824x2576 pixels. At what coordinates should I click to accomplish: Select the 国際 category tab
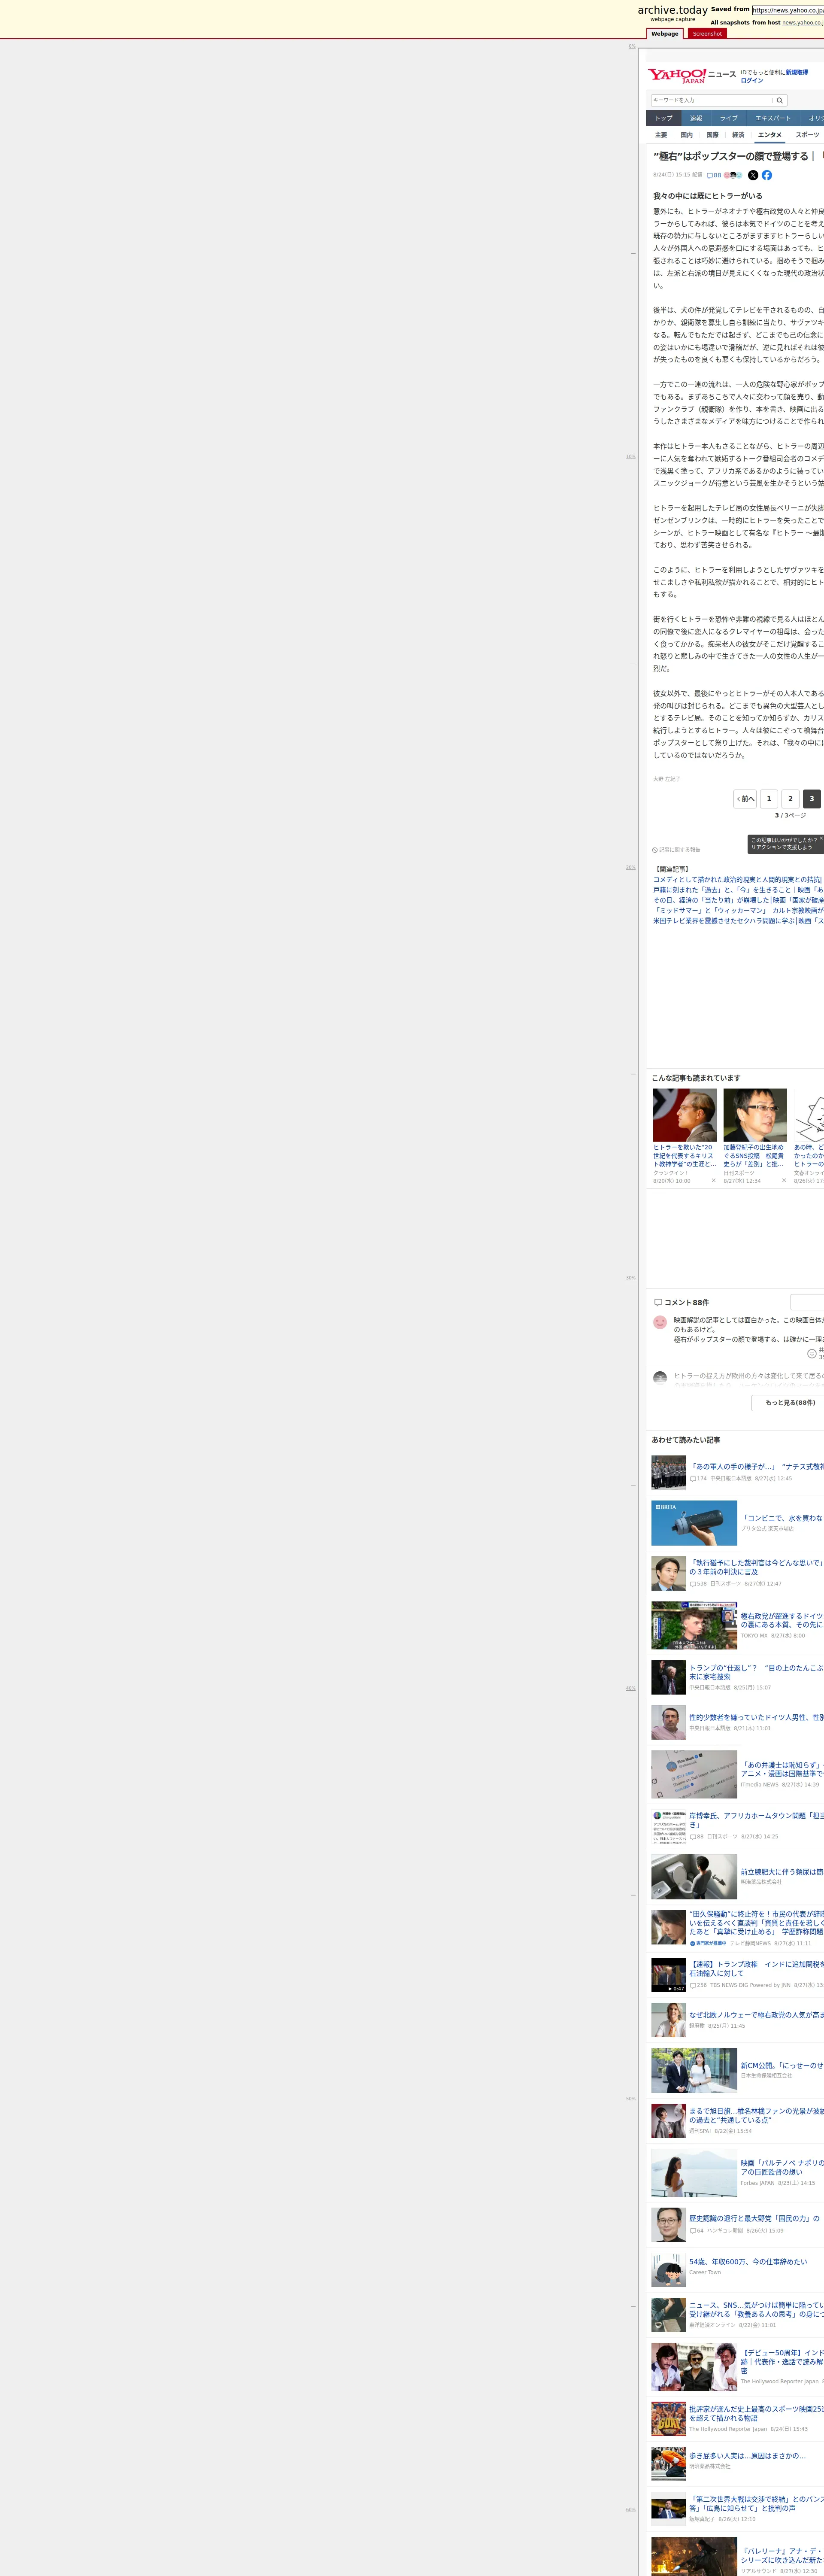point(712,134)
